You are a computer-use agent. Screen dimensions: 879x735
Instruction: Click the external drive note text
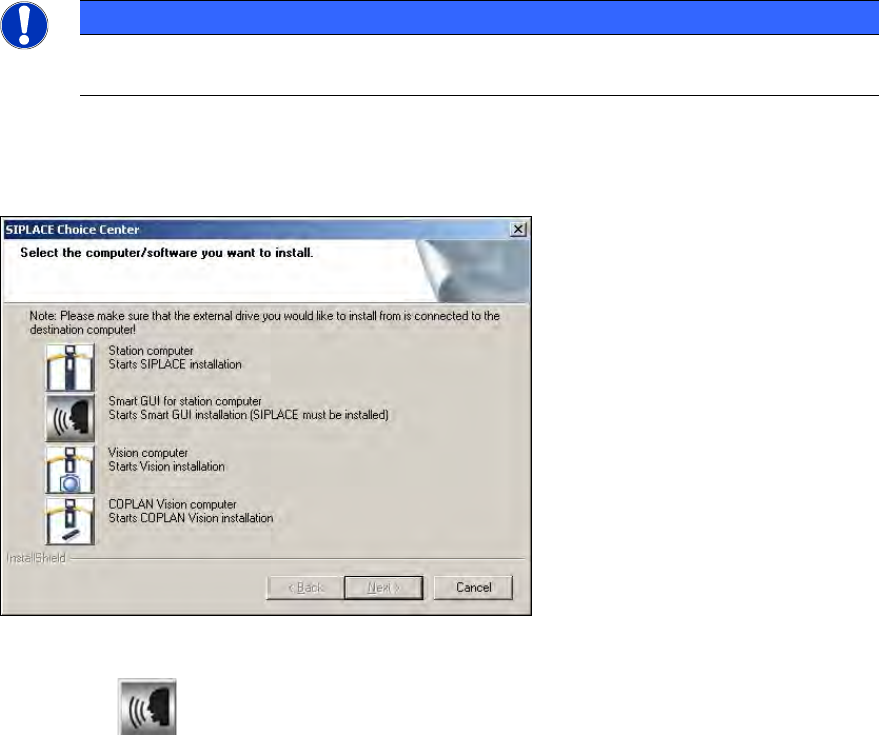[x=265, y=322]
